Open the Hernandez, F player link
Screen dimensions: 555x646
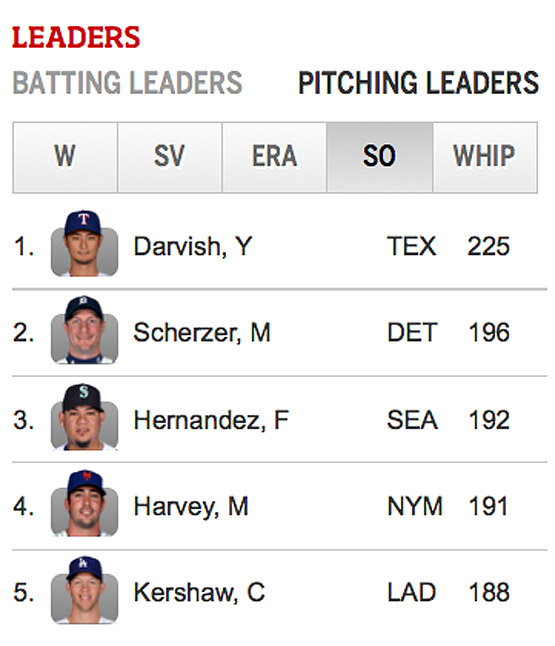[211, 420]
